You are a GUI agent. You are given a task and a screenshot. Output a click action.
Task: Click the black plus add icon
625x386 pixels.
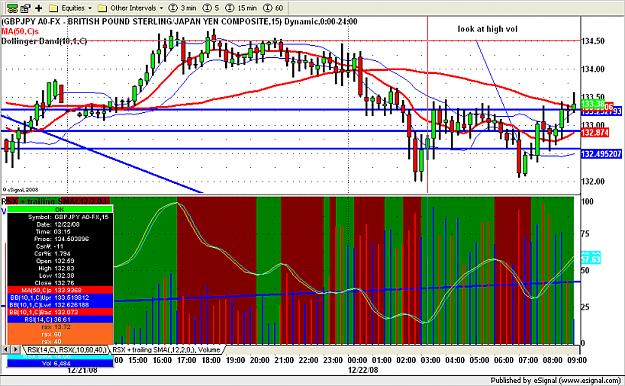pos(39,8)
